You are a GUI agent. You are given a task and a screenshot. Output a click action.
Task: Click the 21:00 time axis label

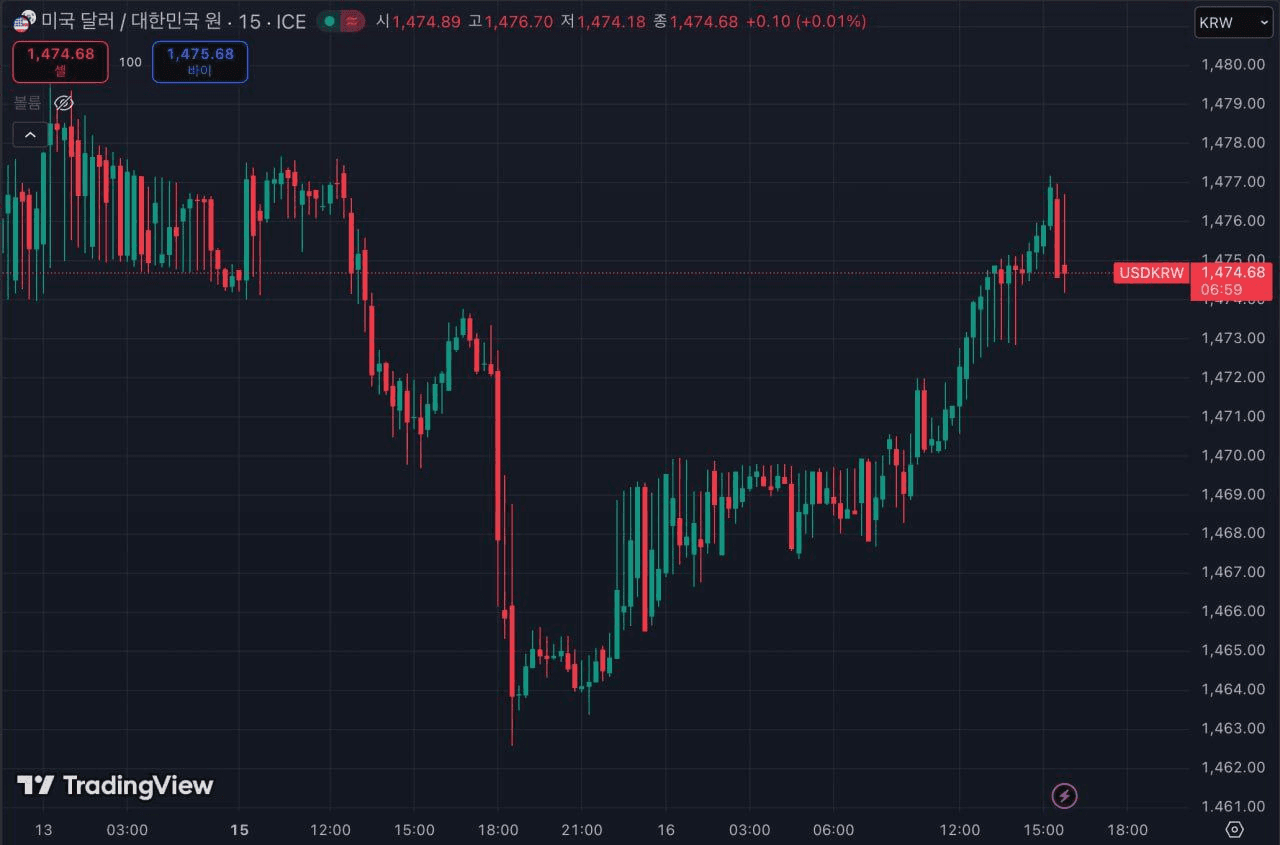(x=582, y=830)
